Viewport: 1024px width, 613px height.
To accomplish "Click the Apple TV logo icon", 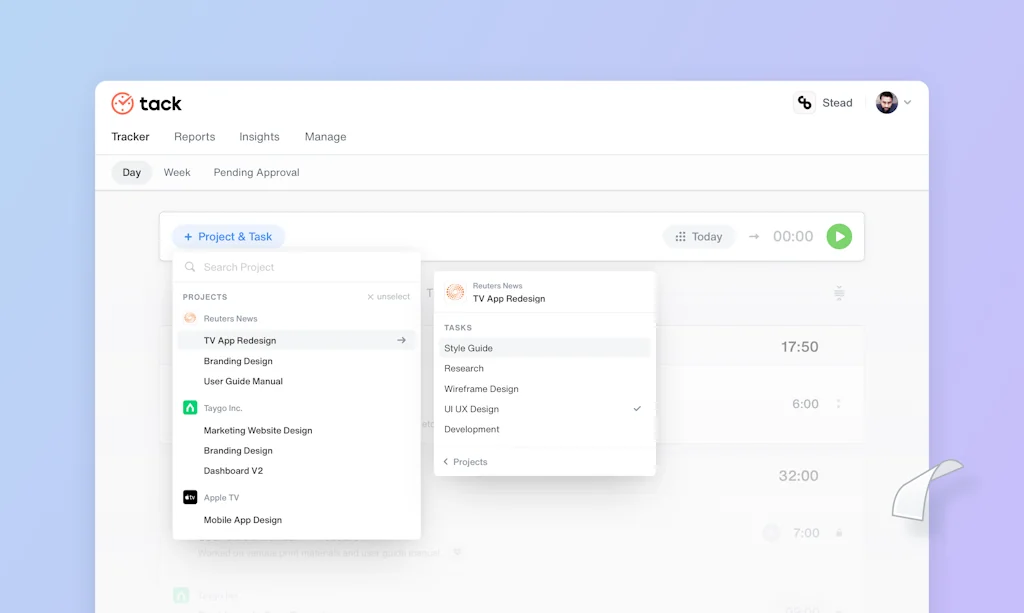I will click(x=190, y=497).
